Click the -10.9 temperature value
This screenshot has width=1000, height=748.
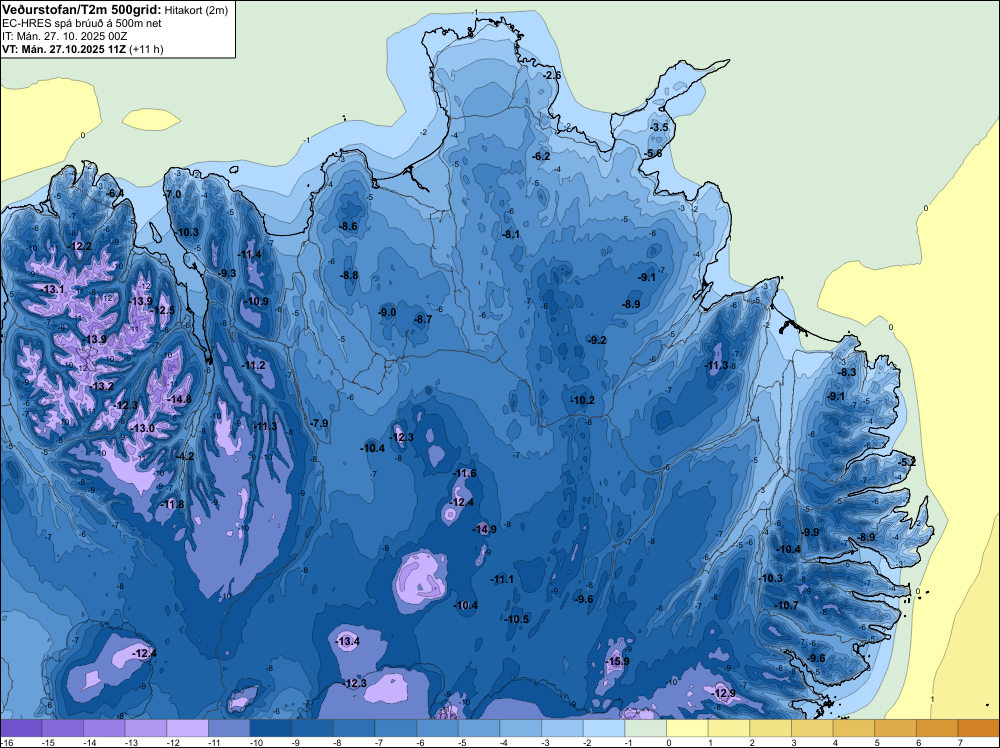coord(256,302)
